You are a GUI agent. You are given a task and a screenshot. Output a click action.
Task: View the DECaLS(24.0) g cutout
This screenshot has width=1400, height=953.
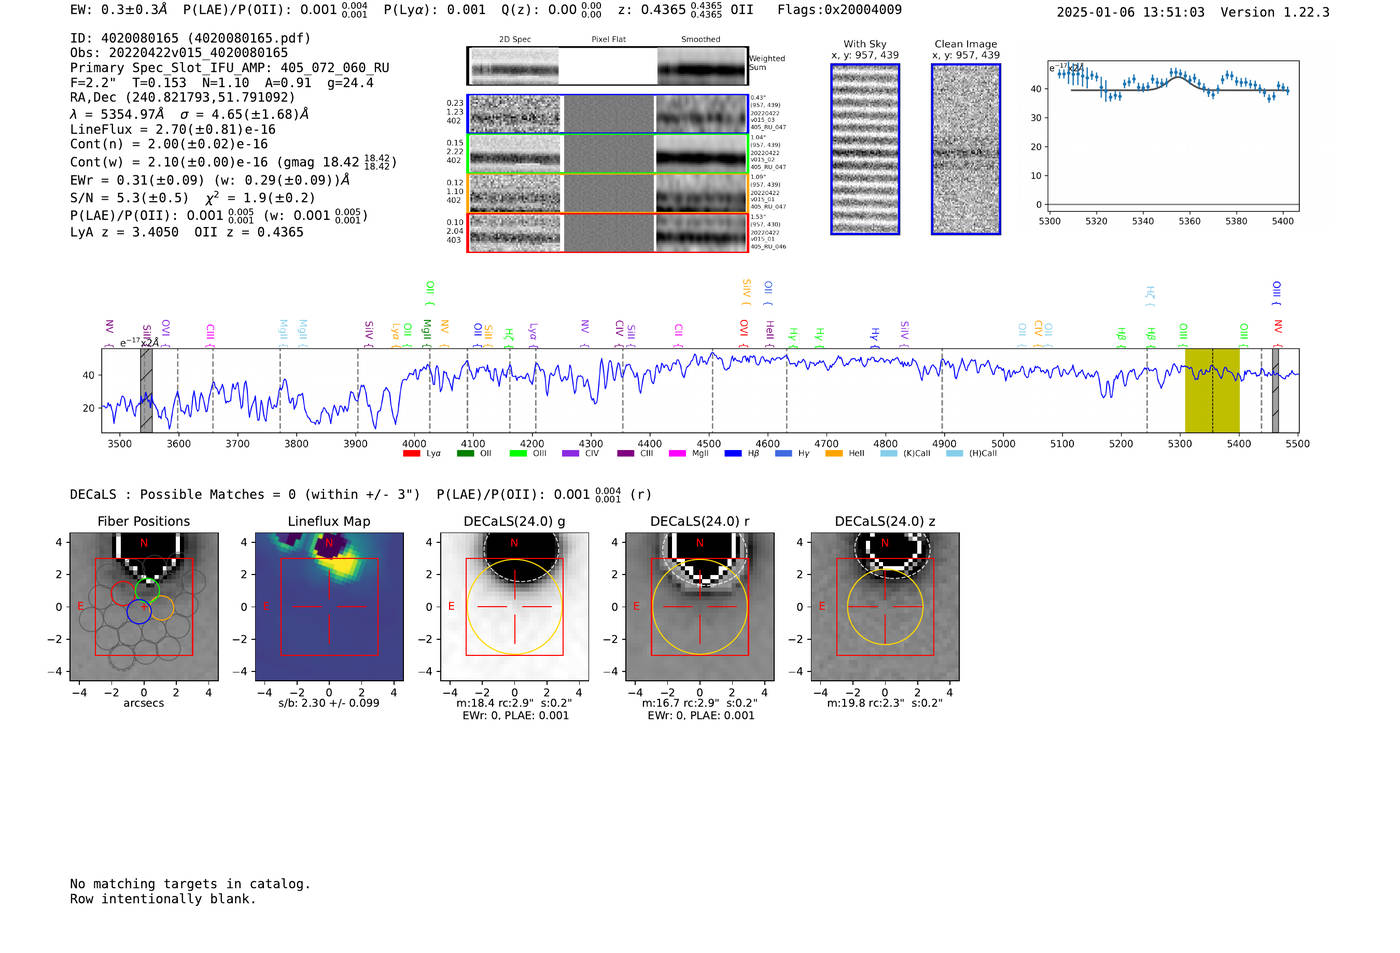(x=514, y=606)
